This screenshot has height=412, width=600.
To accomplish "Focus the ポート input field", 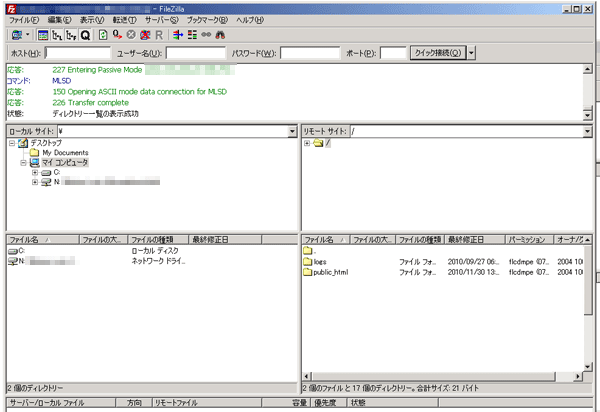I will 393,53.
